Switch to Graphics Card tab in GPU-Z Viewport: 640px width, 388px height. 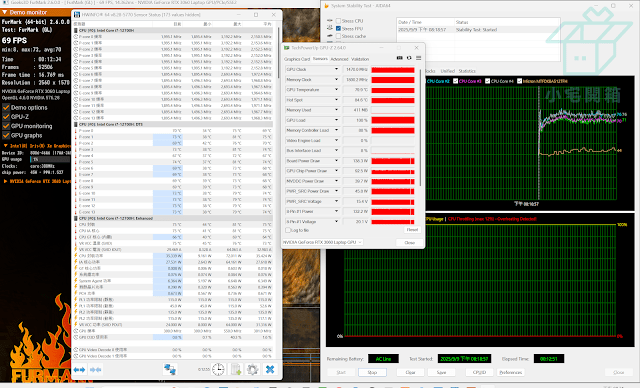click(x=297, y=59)
